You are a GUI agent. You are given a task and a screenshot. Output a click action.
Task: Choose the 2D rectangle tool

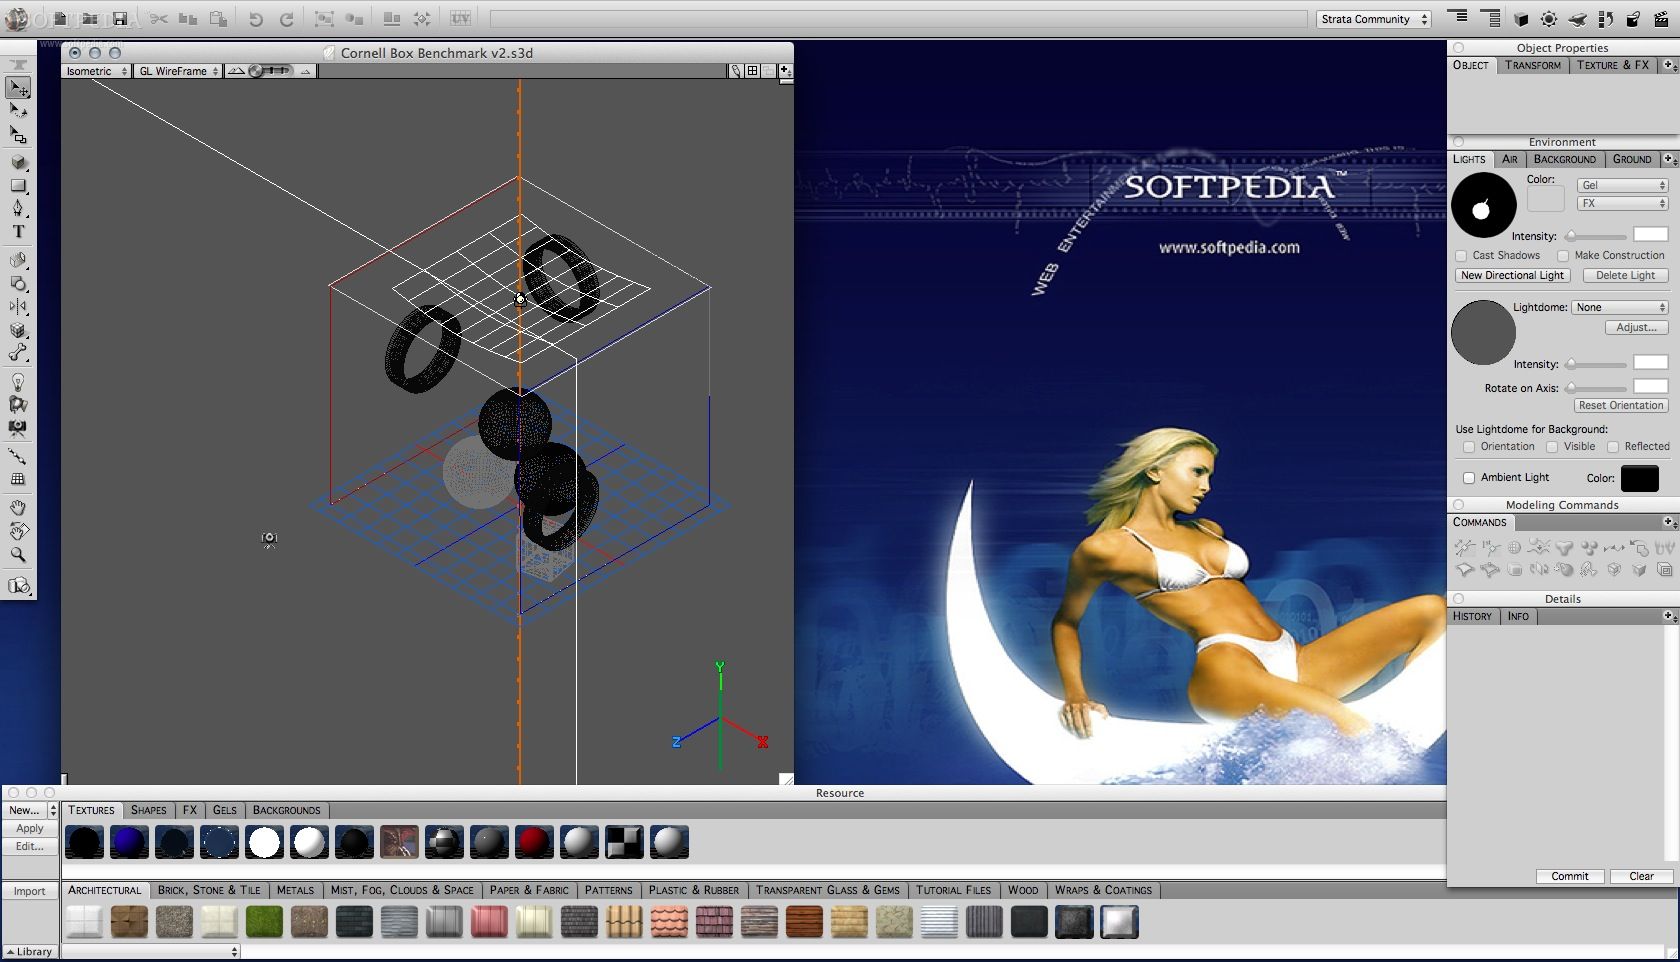(x=18, y=185)
